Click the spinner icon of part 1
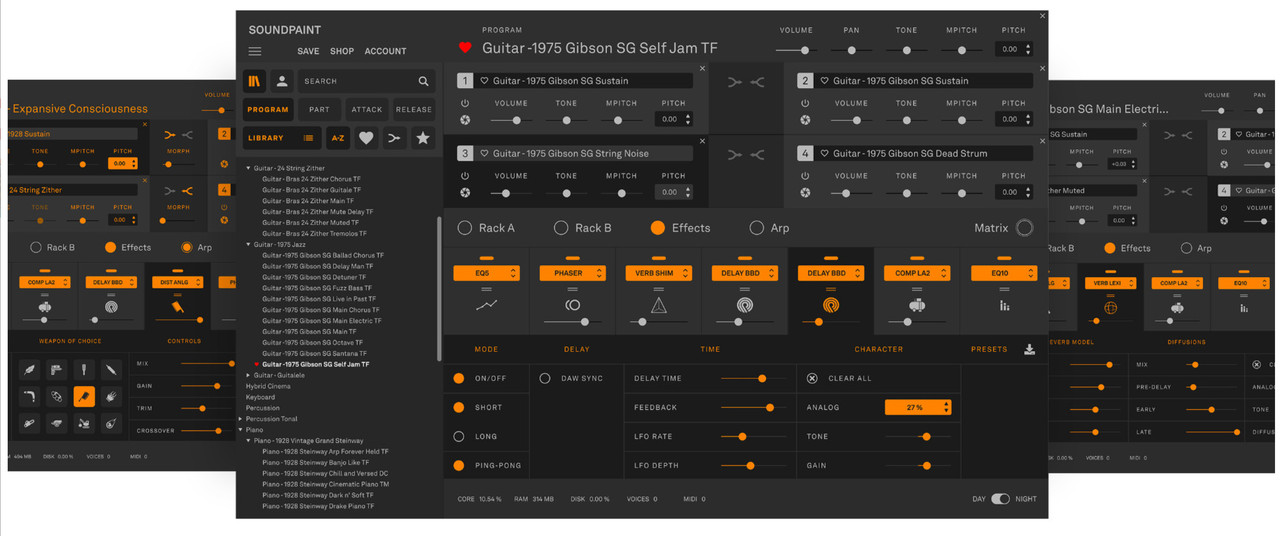 pyautogui.click(x=465, y=120)
